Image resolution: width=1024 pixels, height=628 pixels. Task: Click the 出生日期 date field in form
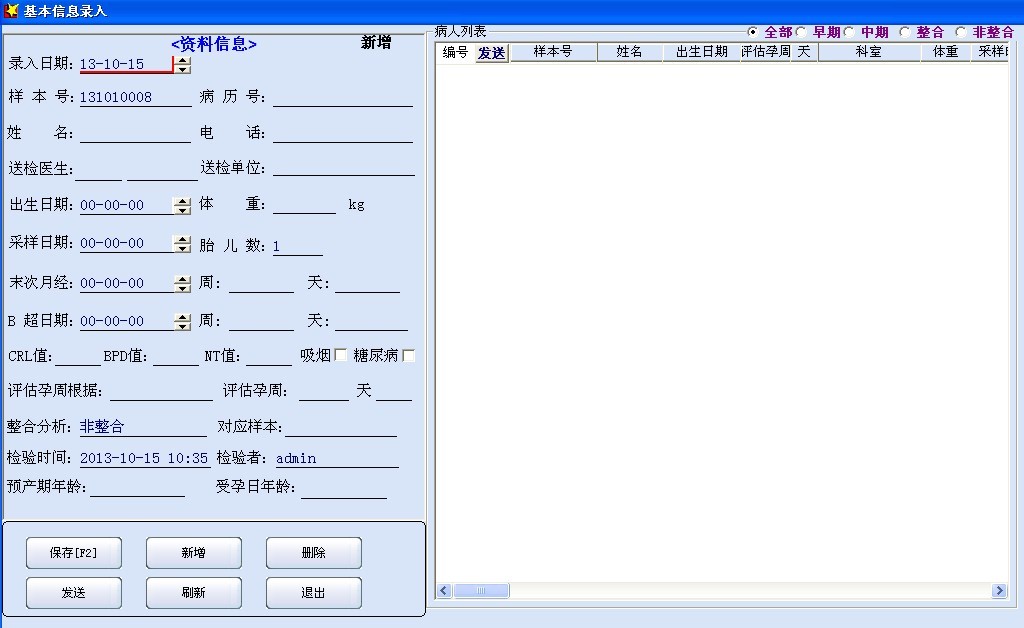coord(127,205)
